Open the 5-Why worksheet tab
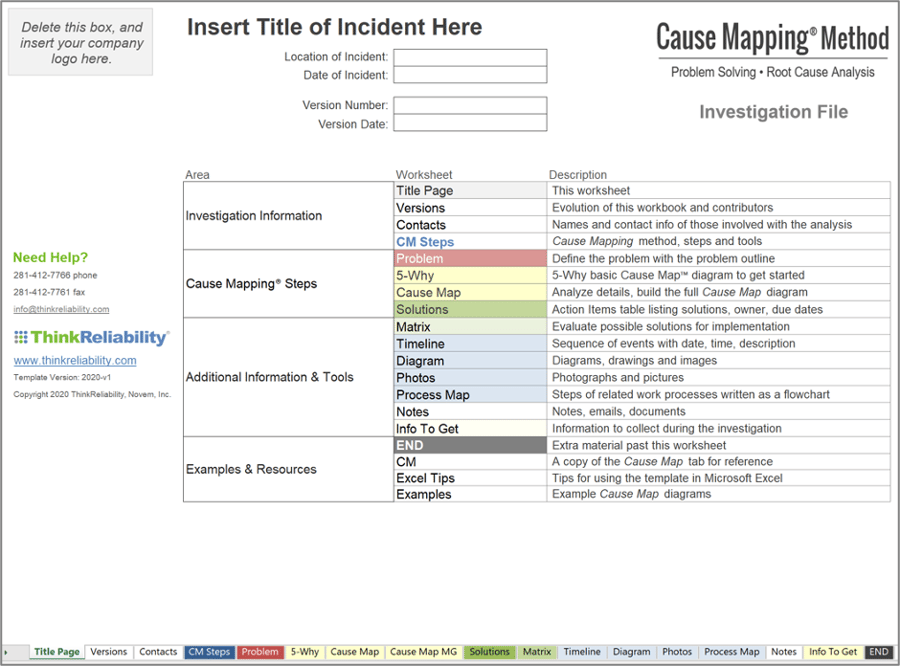This screenshot has width=900, height=666. (304, 651)
